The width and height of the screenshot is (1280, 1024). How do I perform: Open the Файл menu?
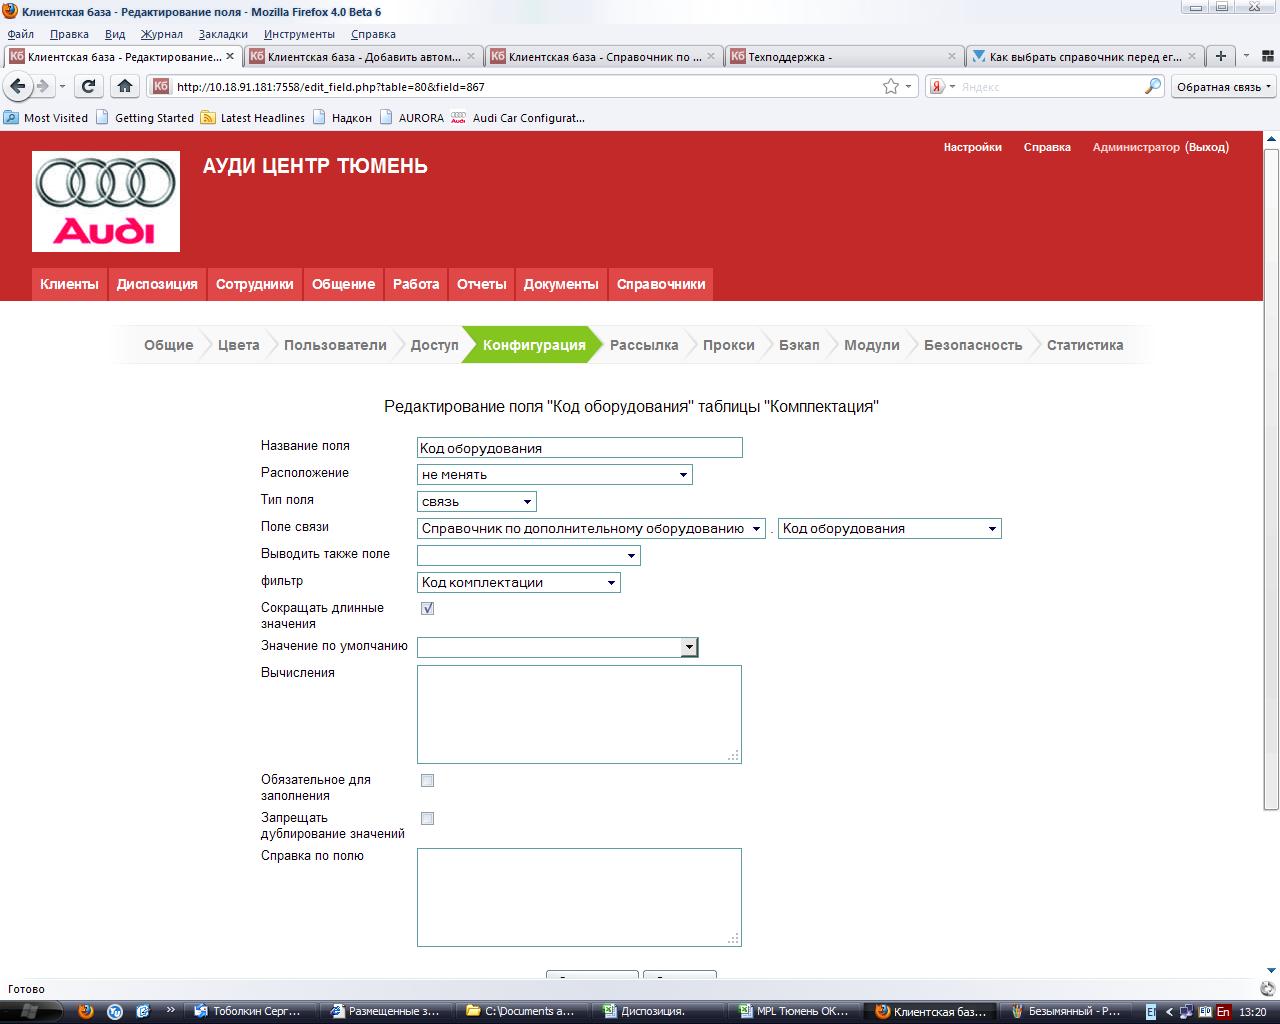coord(20,34)
